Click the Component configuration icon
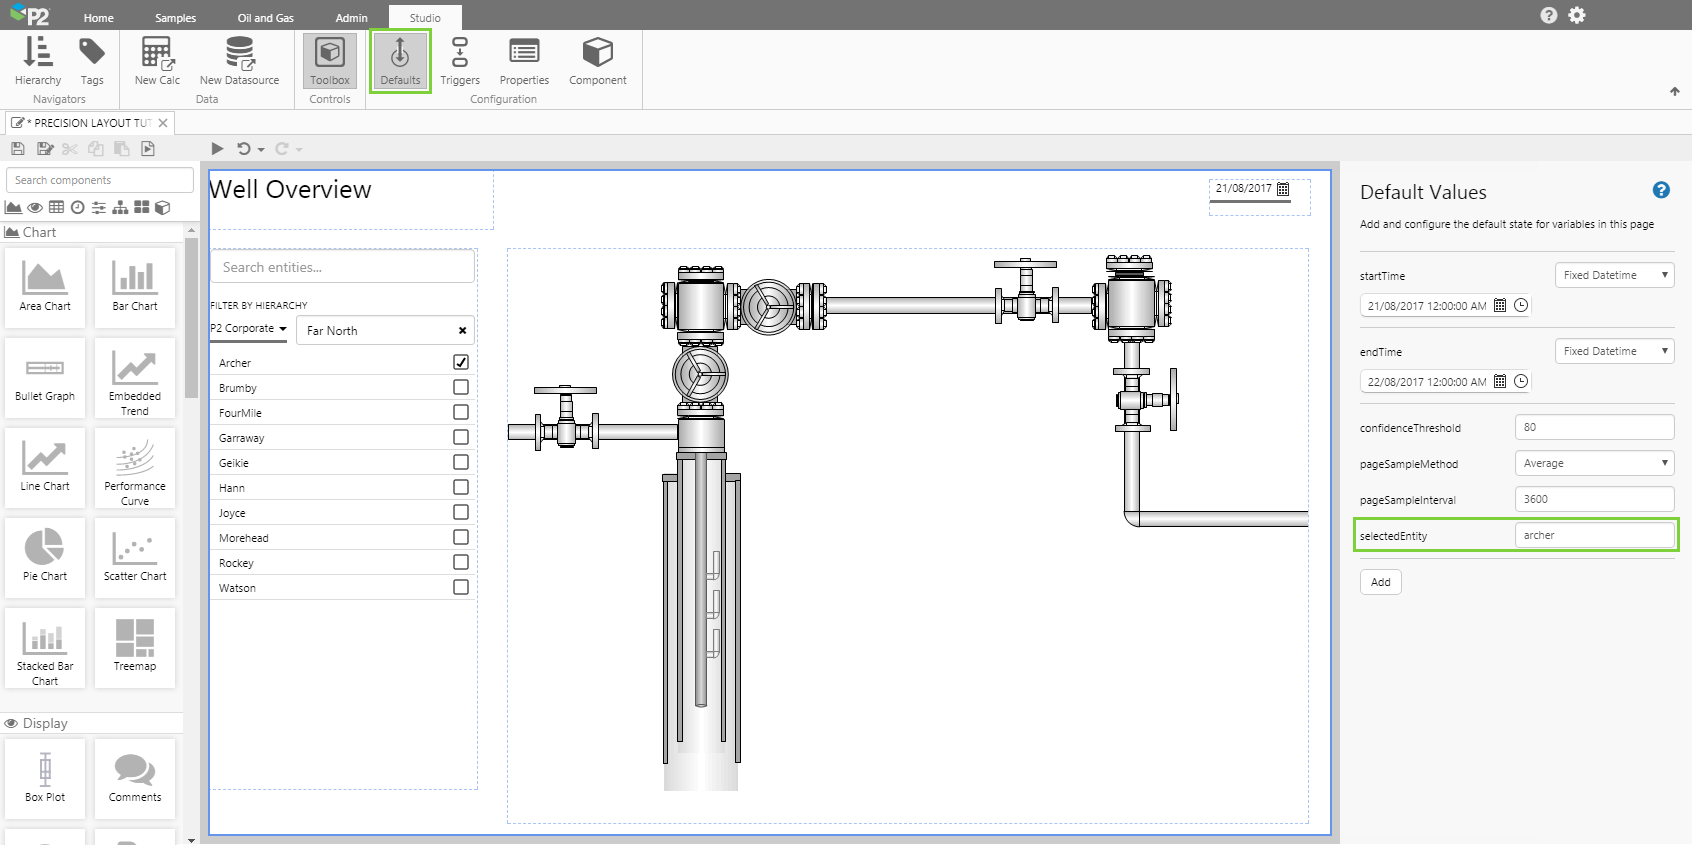Viewport: 1692px width, 845px height. click(x=597, y=60)
